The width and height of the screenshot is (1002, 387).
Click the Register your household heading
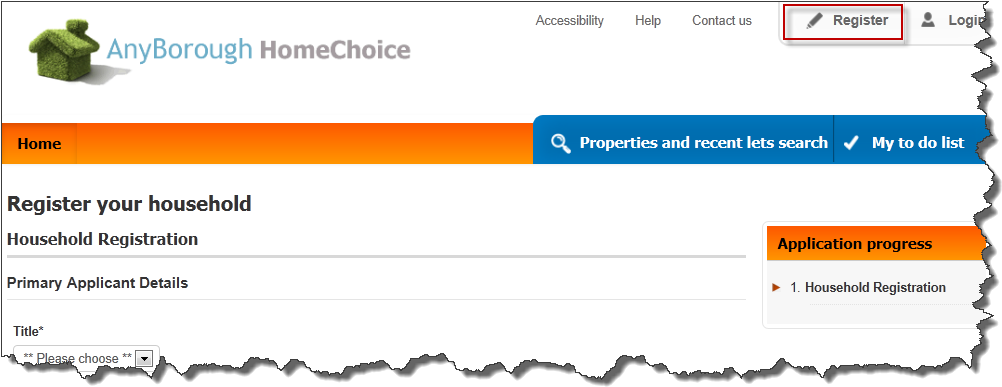click(x=129, y=204)
